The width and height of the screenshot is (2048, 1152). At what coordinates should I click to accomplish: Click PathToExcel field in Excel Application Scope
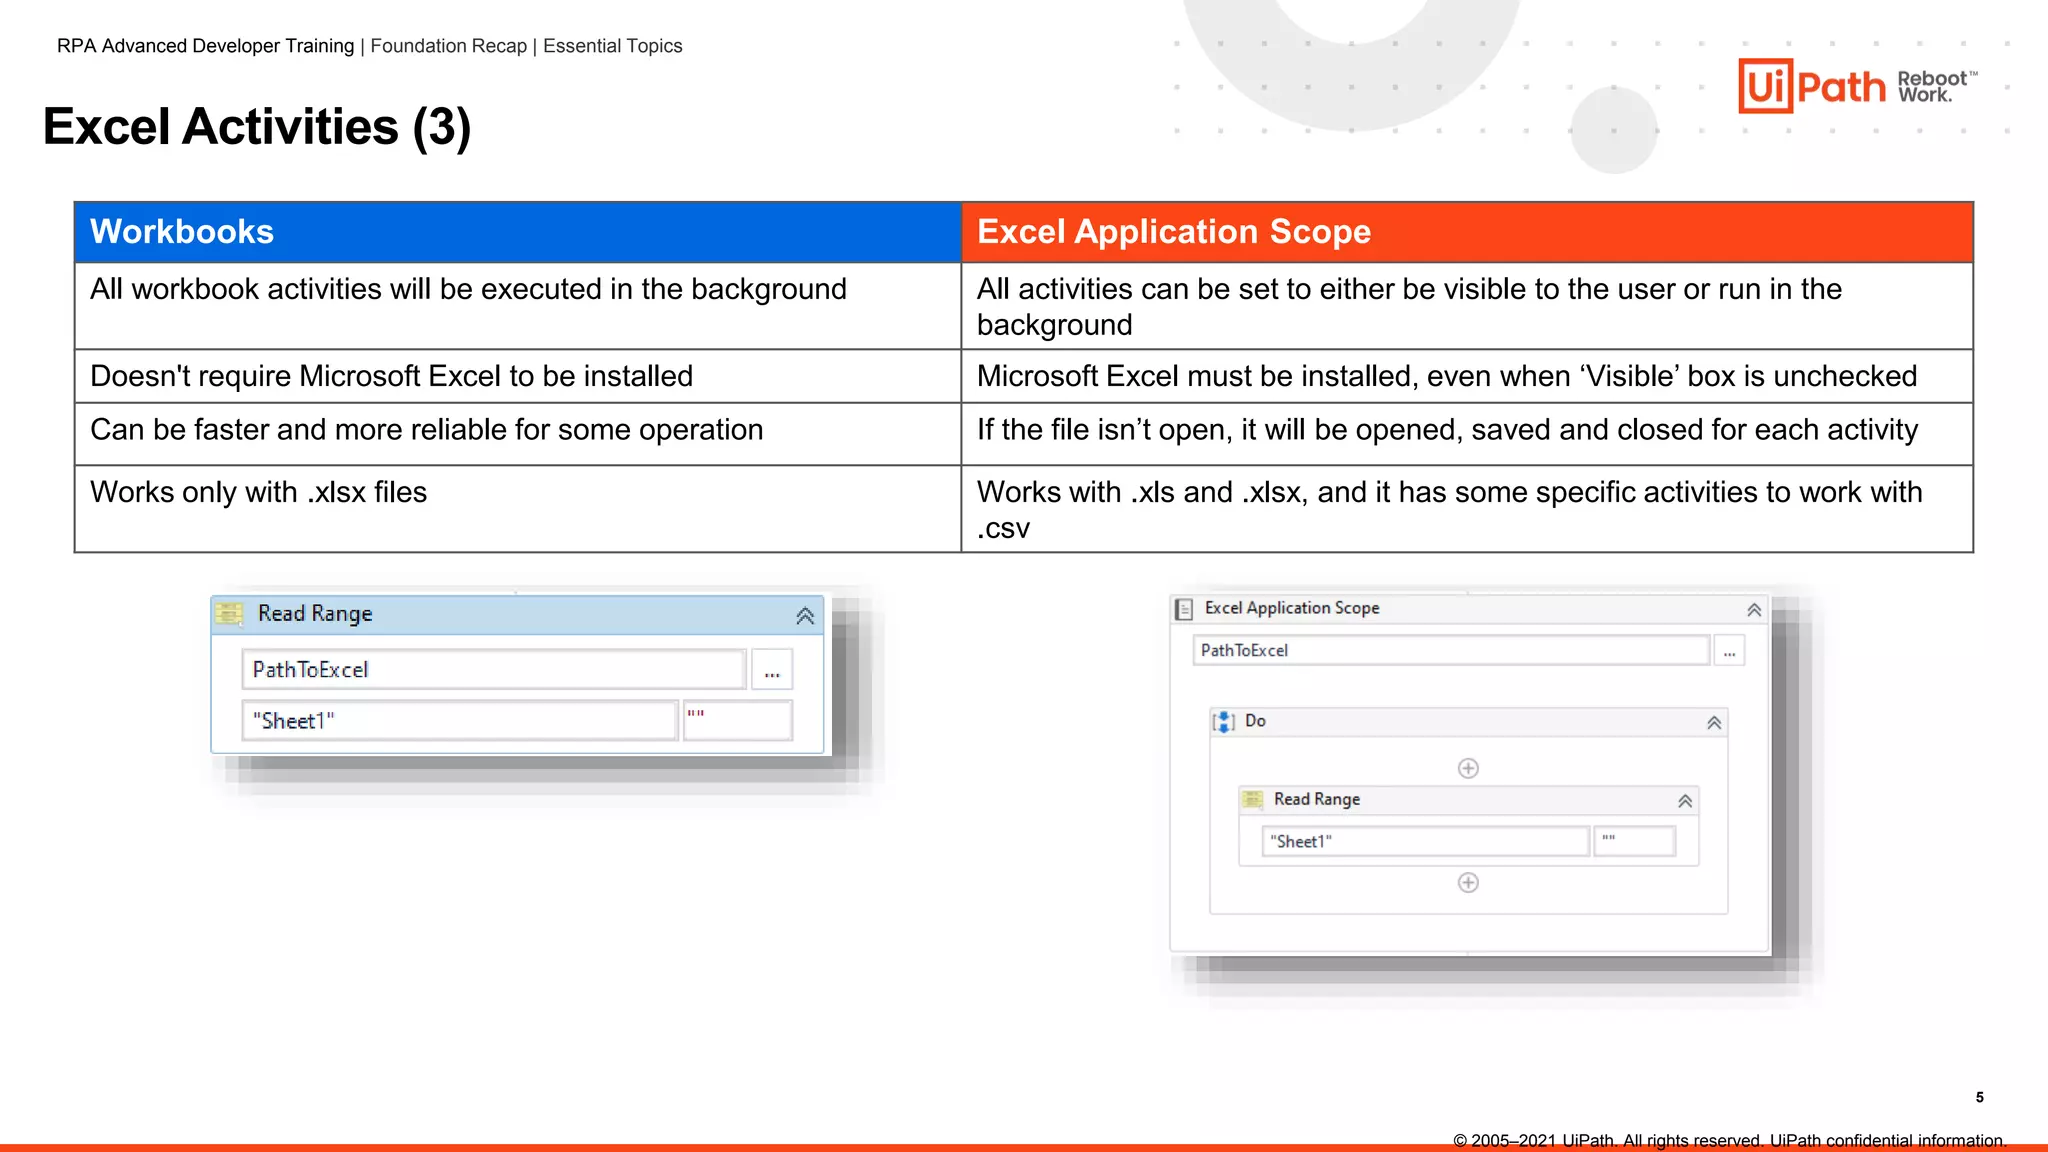(1451, 650)
